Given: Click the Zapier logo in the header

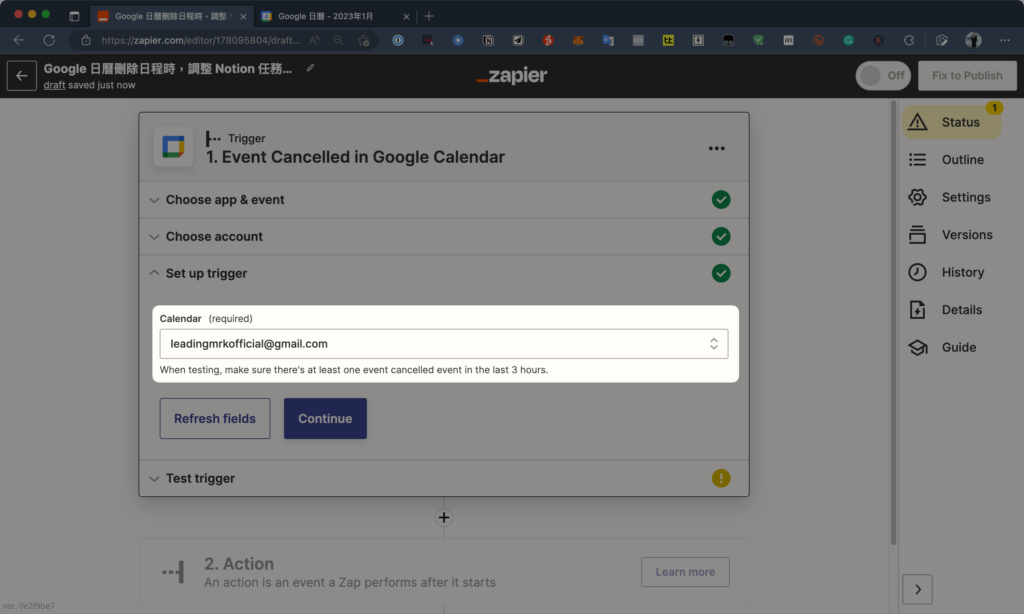Looking at the screenshot, I should (512, 76).
